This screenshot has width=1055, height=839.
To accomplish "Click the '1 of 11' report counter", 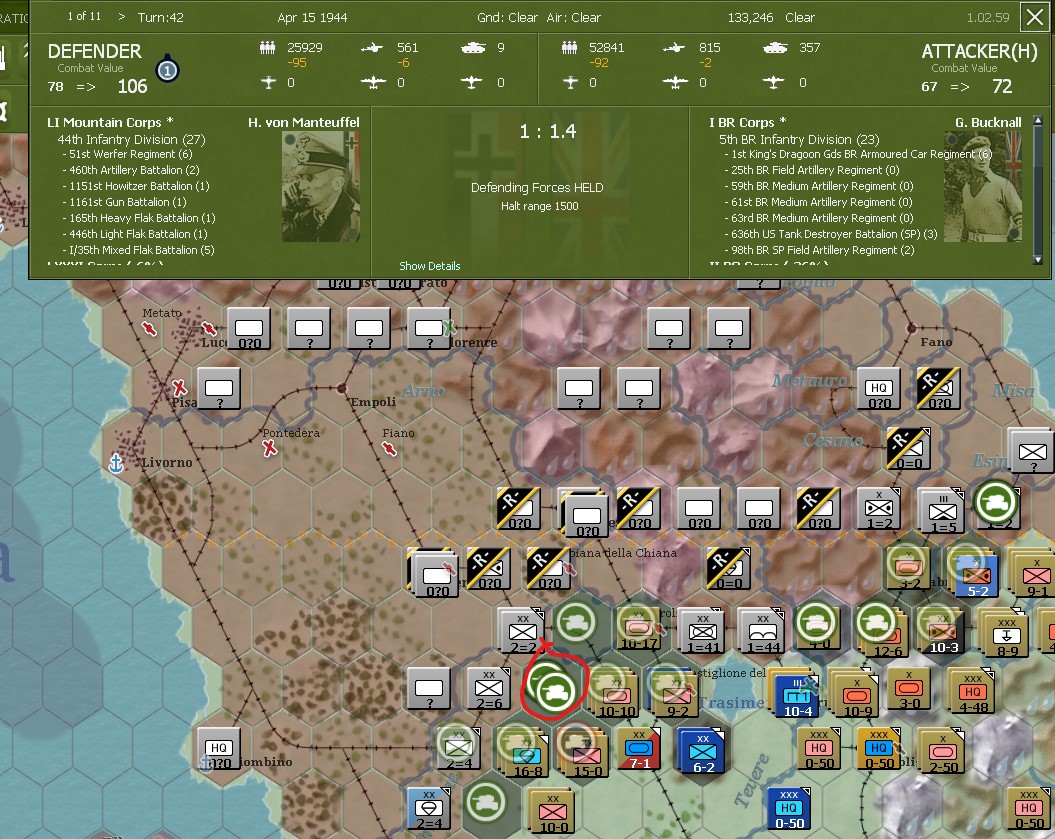I will pyautogui.click(x=84, y=16).
